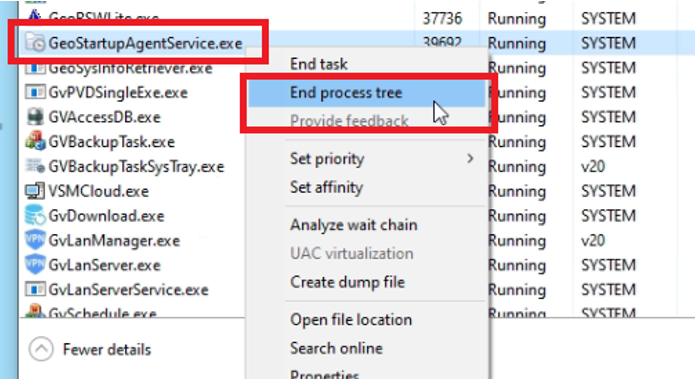Click the v20 user for GvLanManager.exe

coord(593,241)
